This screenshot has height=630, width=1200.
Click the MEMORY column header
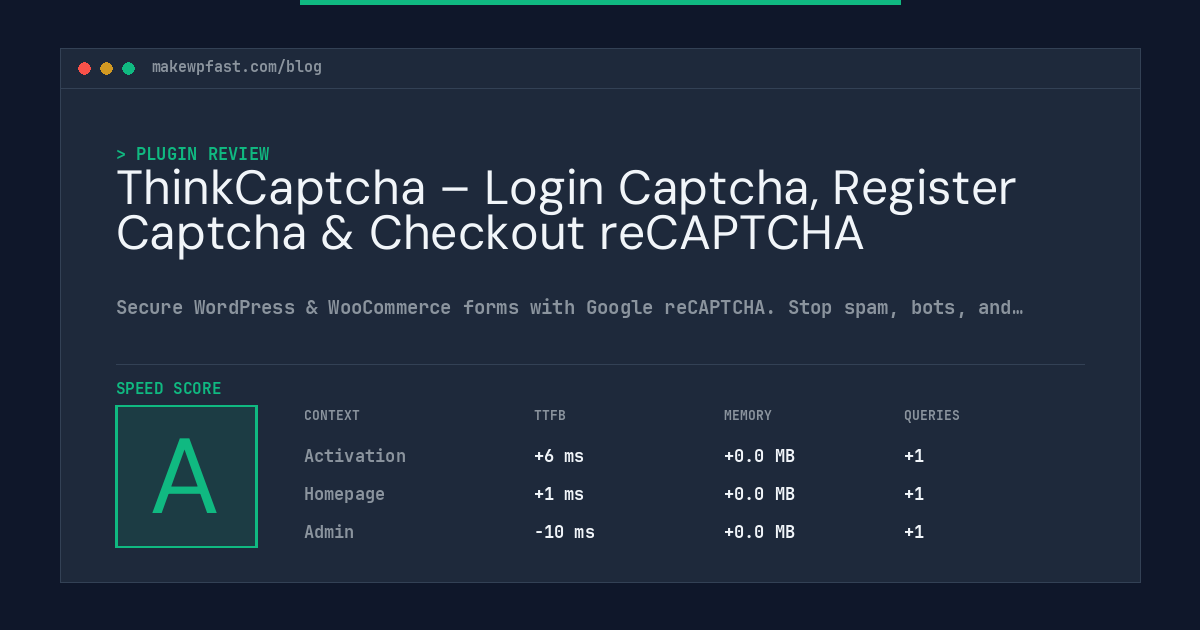point(748,415)
